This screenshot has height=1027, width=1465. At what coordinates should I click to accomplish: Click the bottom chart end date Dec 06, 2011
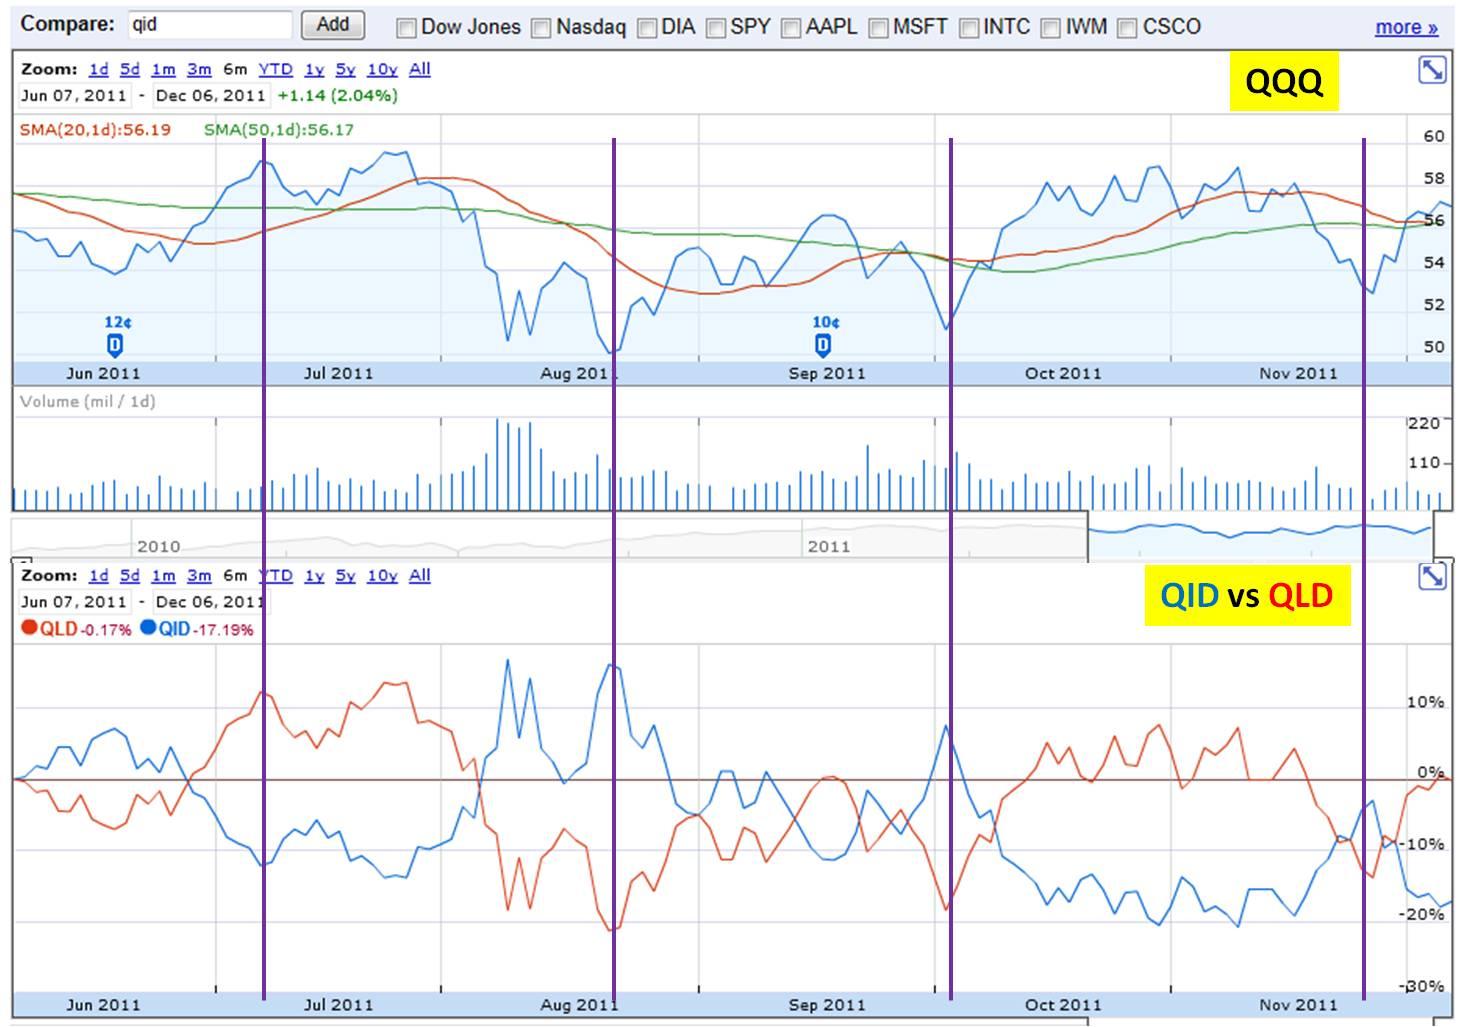(211, 601)
